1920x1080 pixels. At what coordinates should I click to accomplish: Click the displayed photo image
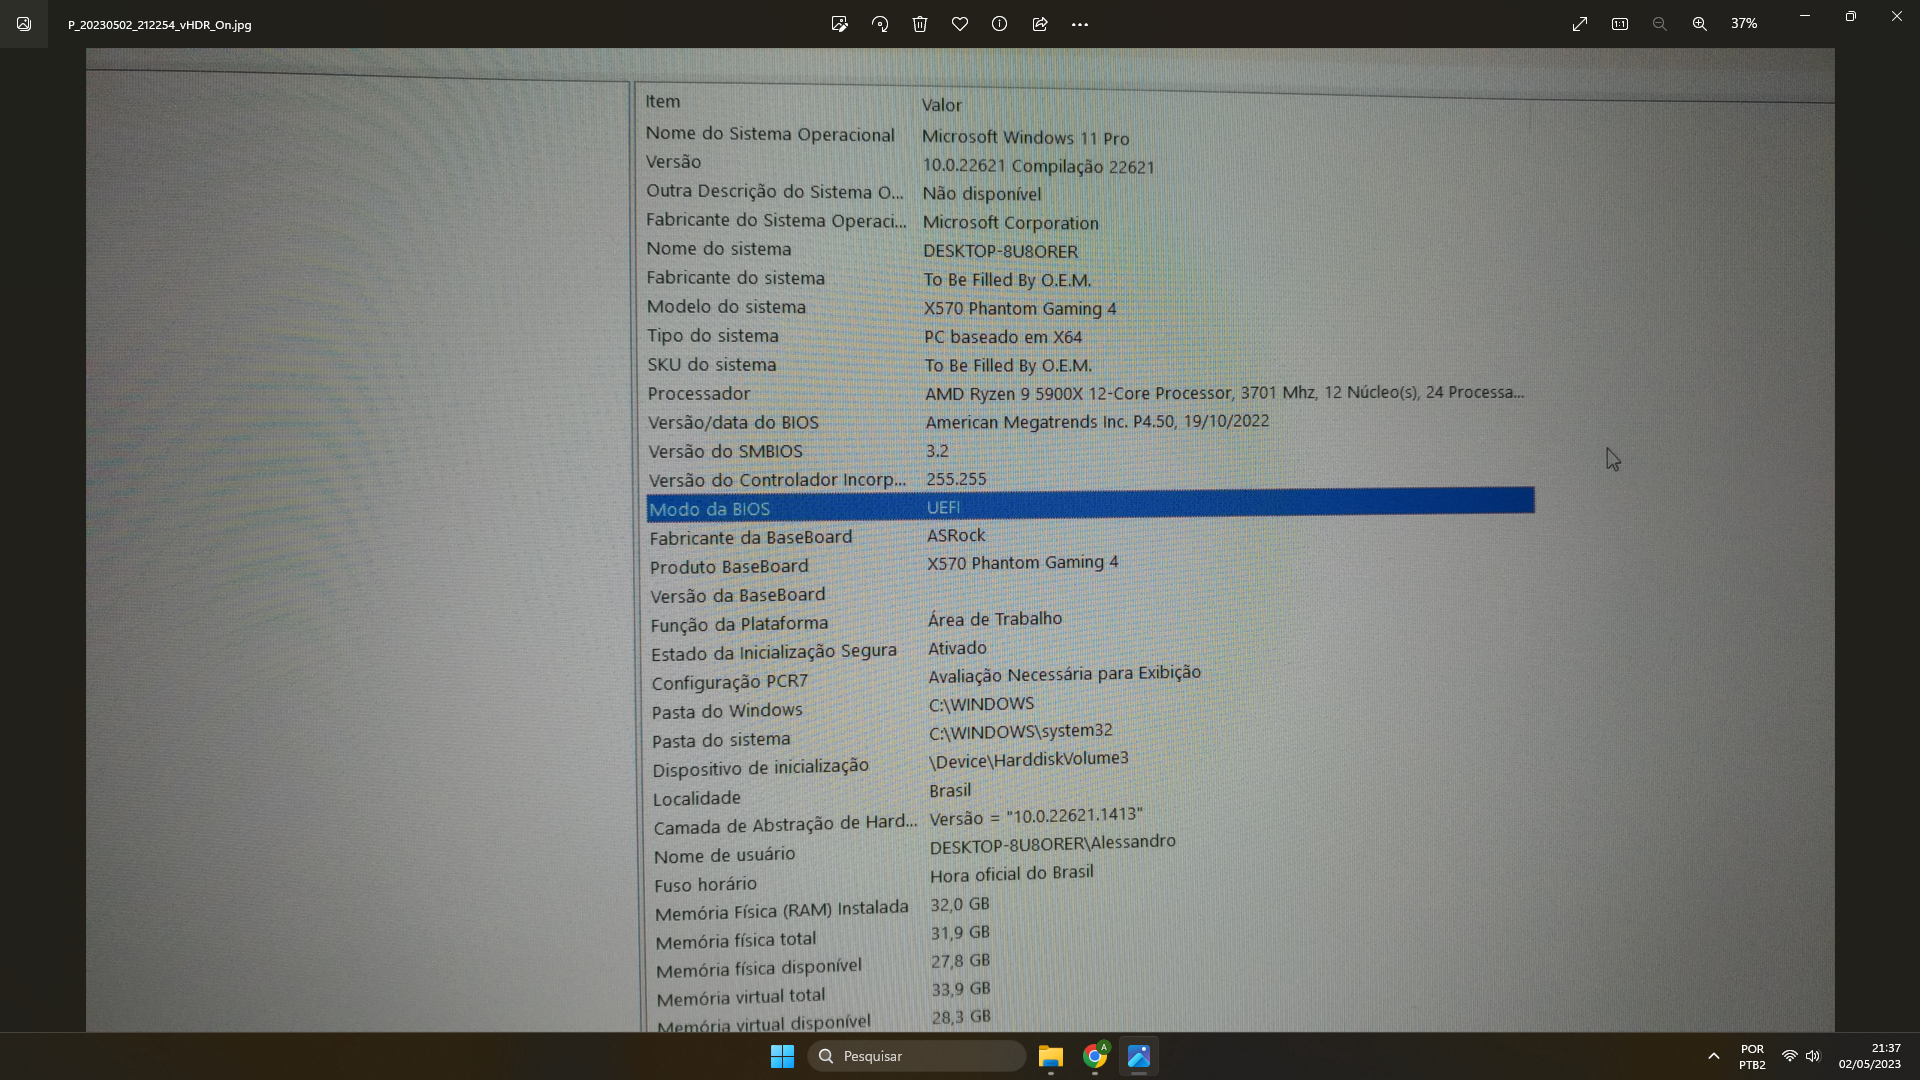(960, 540)
